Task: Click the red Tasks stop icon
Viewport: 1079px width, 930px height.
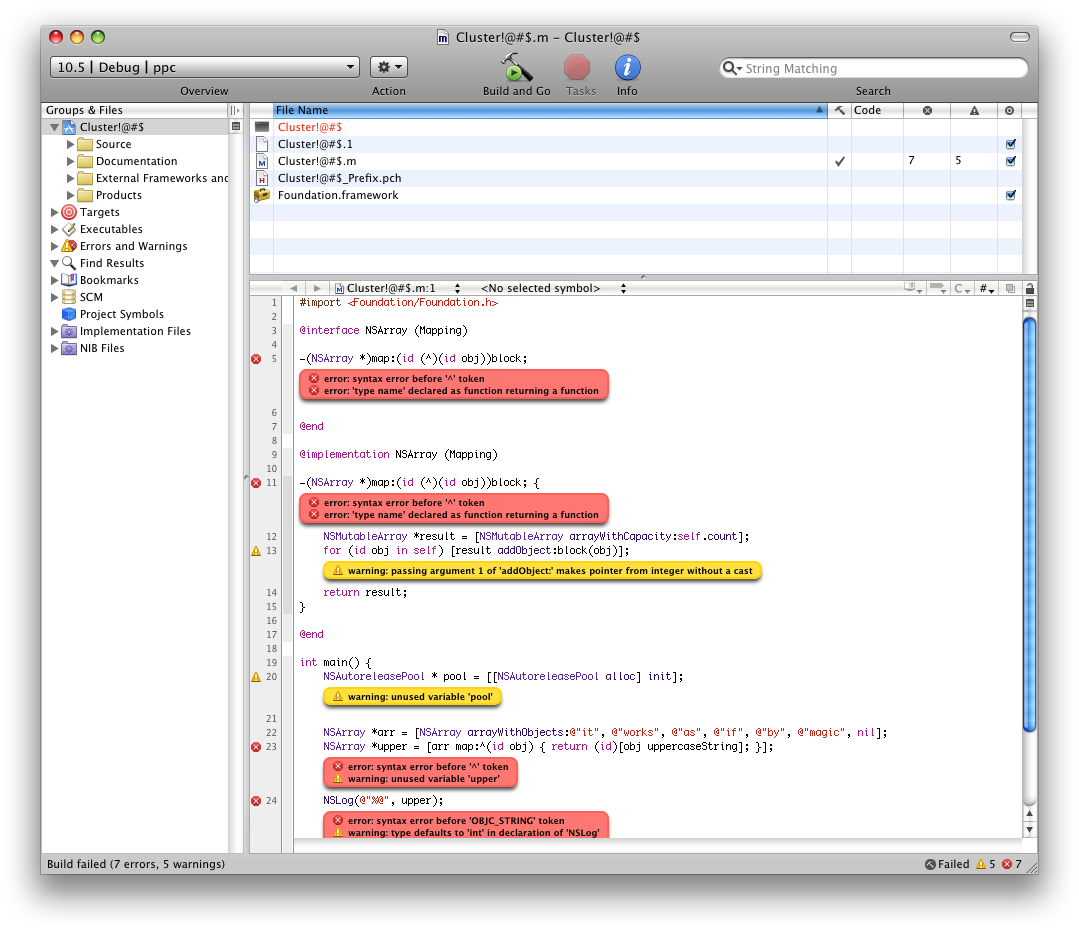Action: click(577, 67)
